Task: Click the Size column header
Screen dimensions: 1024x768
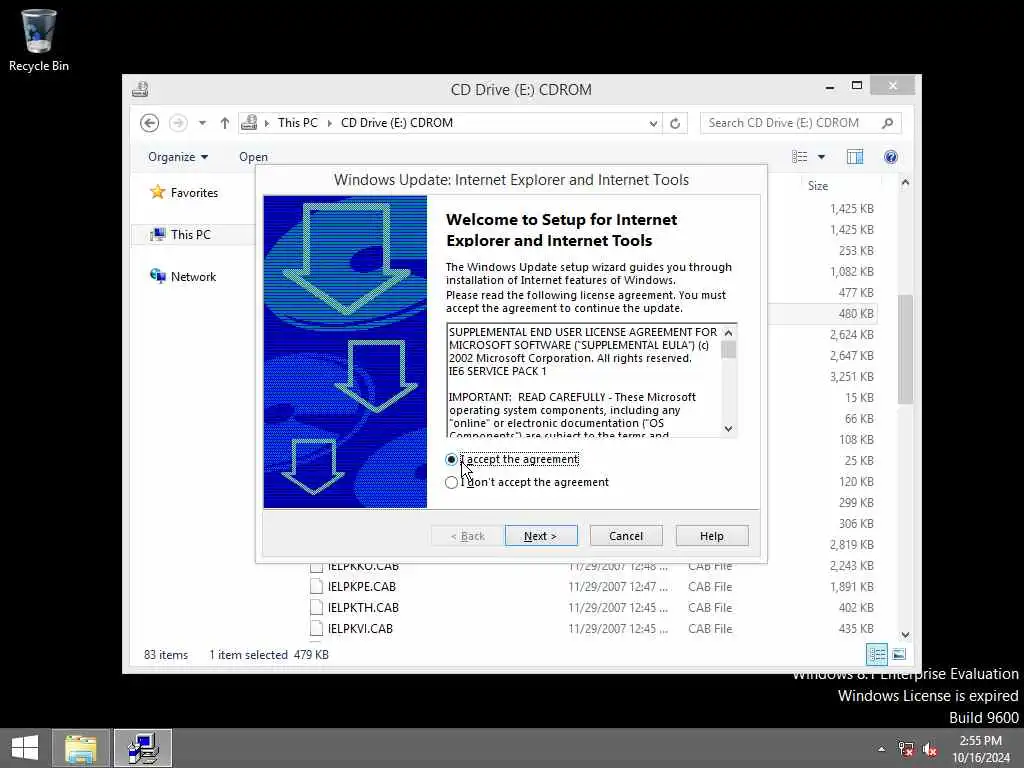Action: (x=818, y=186)
